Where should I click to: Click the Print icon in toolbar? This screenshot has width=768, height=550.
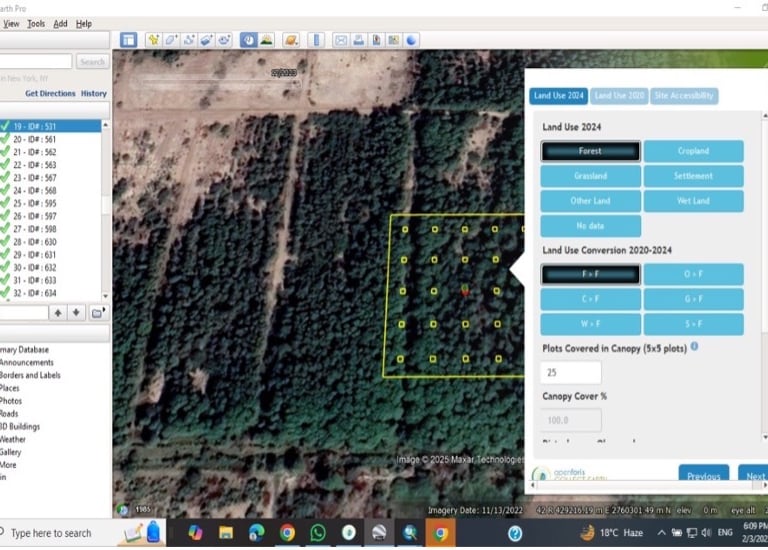pos(359,40)
